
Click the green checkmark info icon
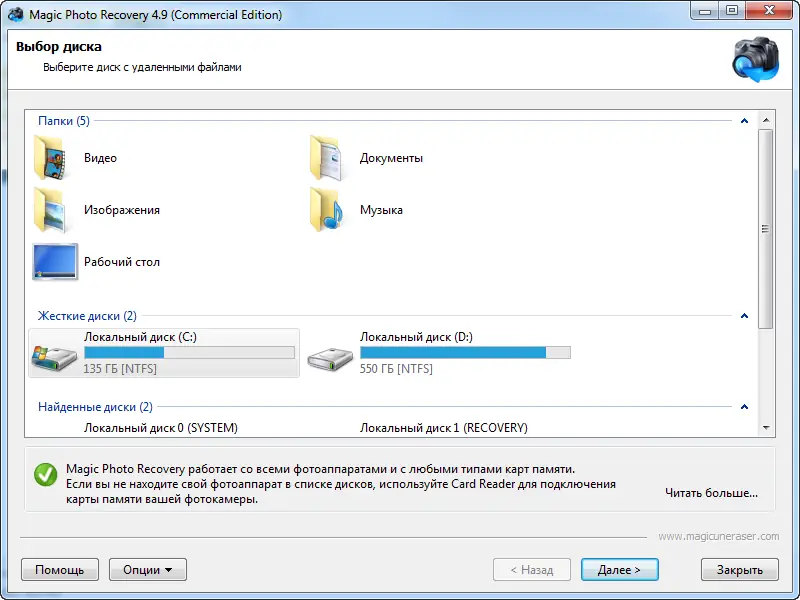[46, 475]
